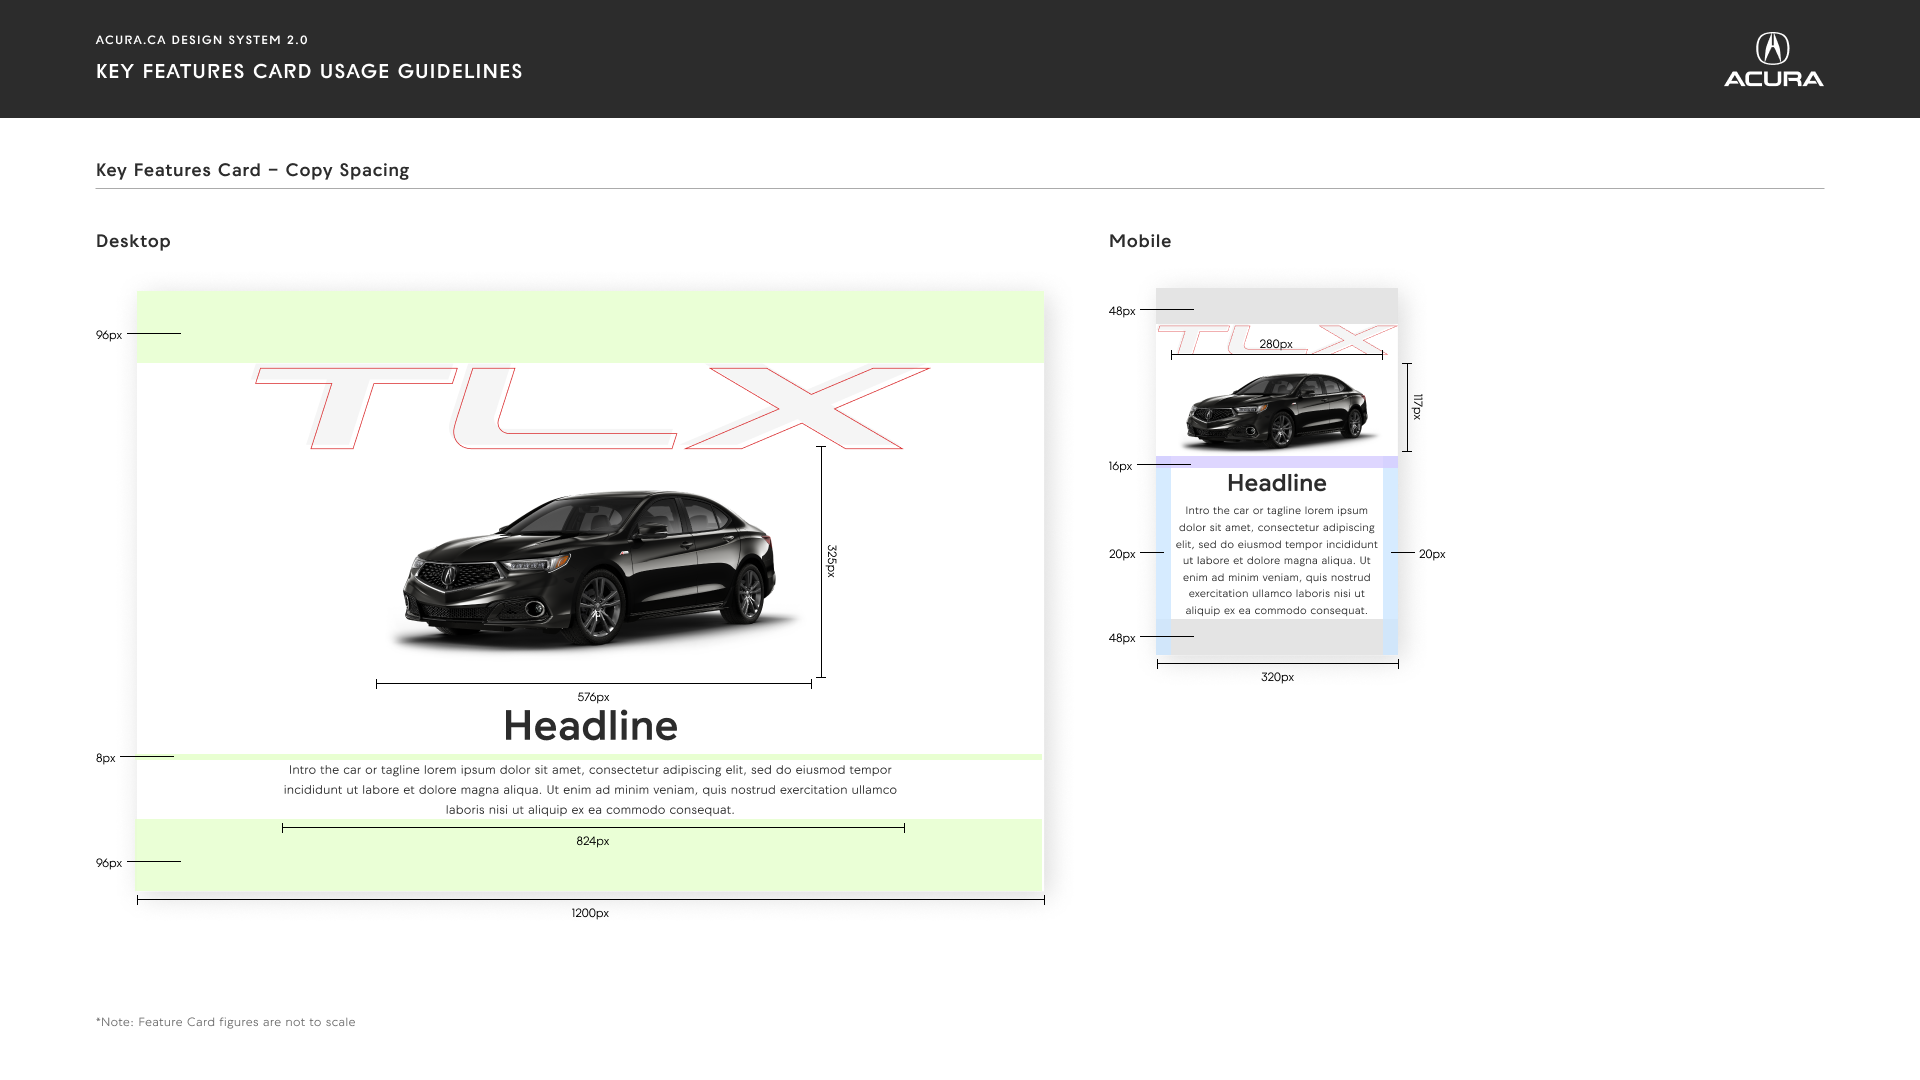This screenshot has width=1920, height=1080.
Task: Click the mobile 'Headline' text
Action: point(1277,483)
